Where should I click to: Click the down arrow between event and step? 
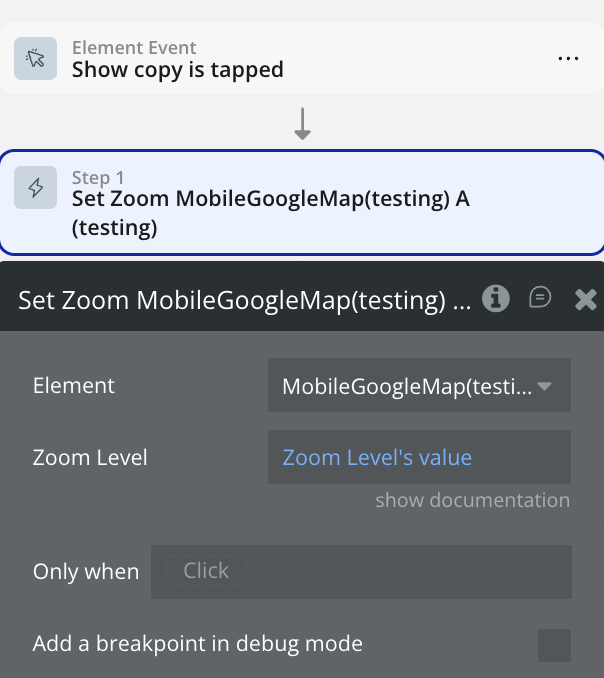pyautogui.click(x=302, y=124)
